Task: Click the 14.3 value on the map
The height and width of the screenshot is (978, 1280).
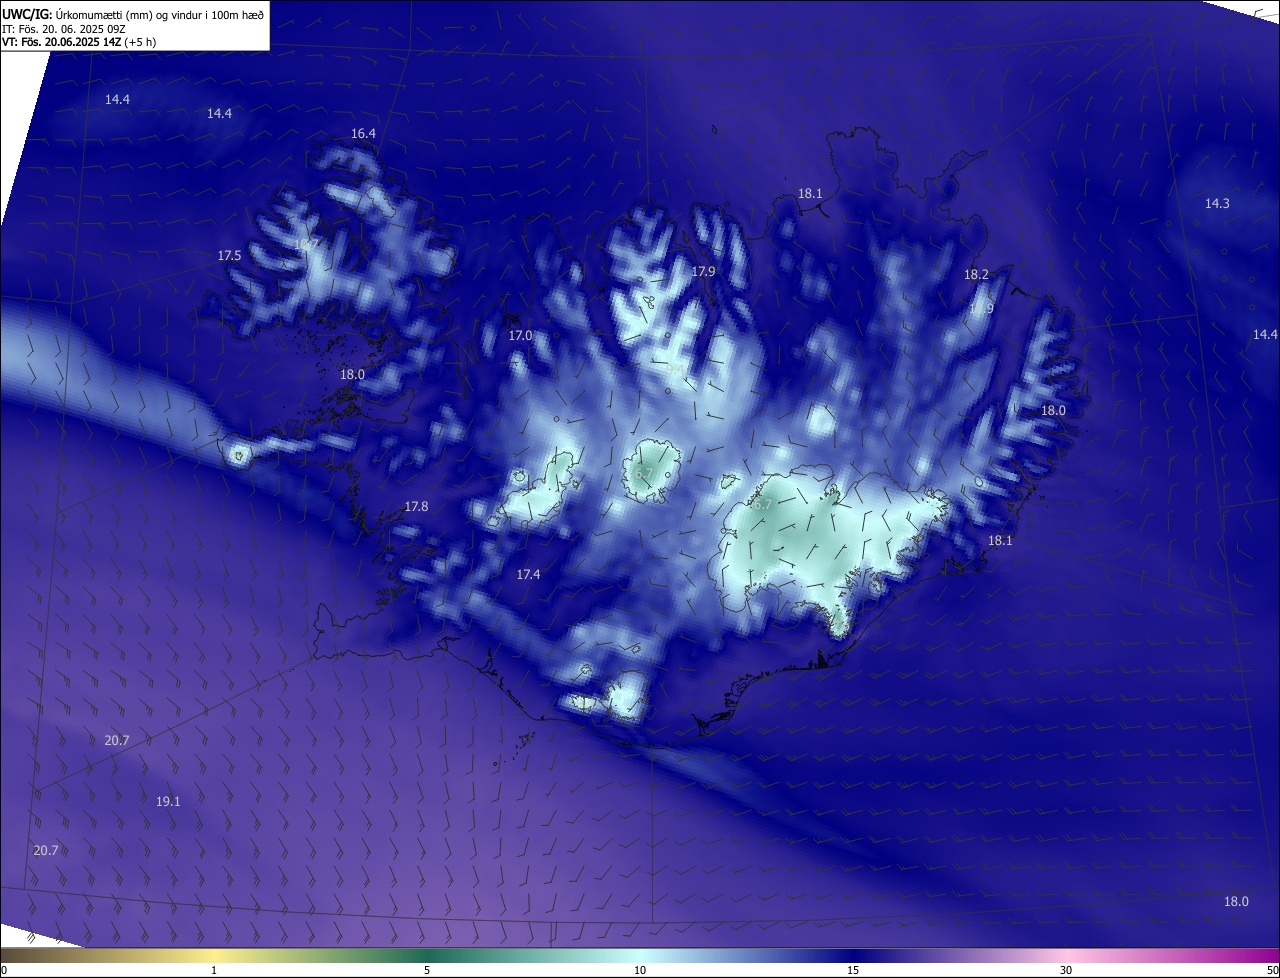Action: (1217, 204)
